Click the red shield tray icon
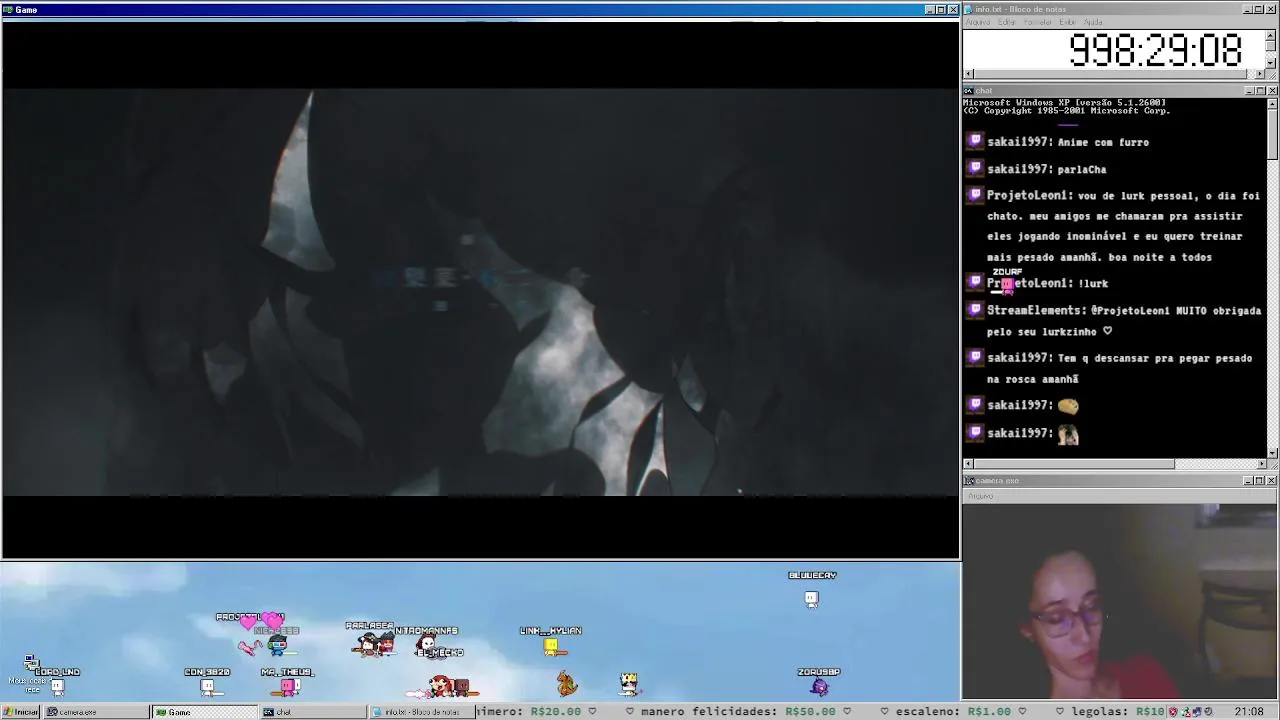The width and height of the screenshot is (1280, 720). pyautogui.click(x=1173, y=712)
